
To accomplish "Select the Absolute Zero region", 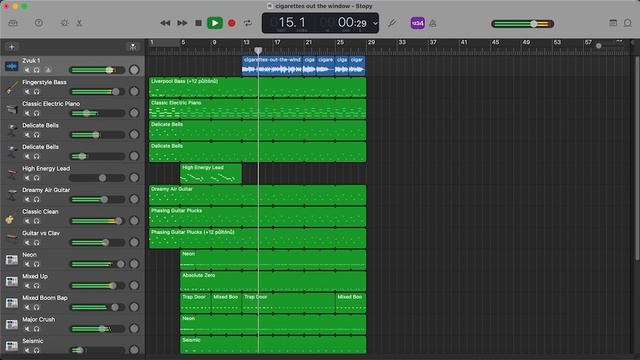I will pyautogui.click(x=273, y=281).
